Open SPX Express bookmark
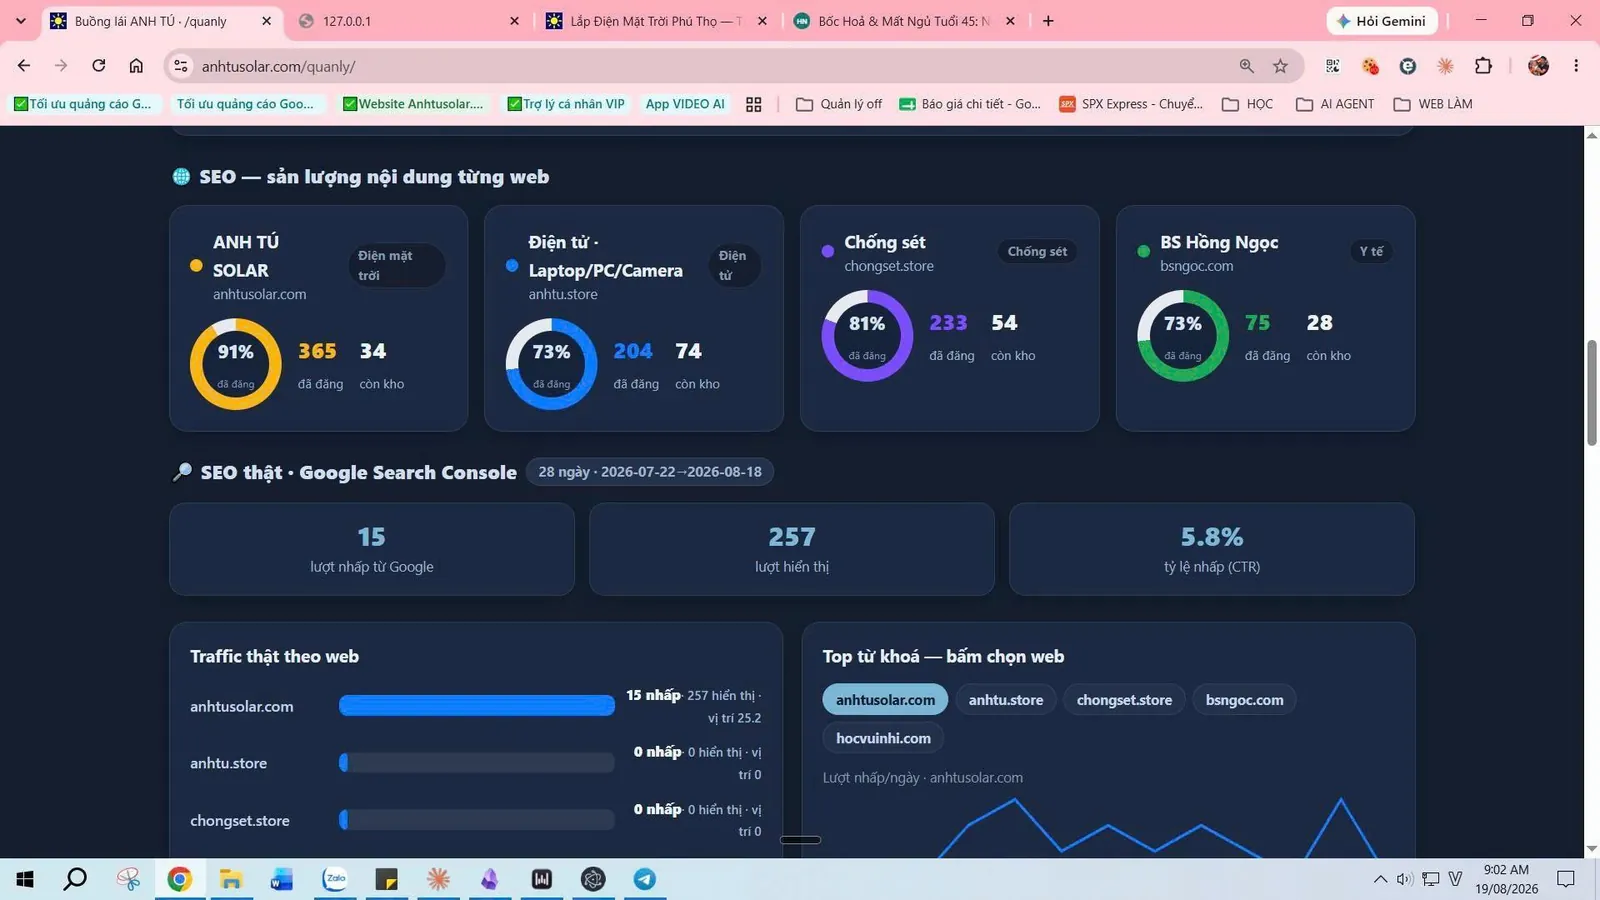 pos(1131,104)
